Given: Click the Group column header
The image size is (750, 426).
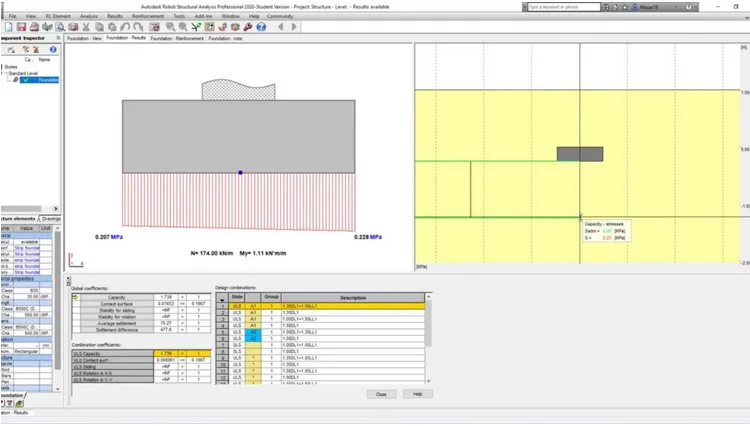Looking at the screenshot, I should click(x=271, y=297).
